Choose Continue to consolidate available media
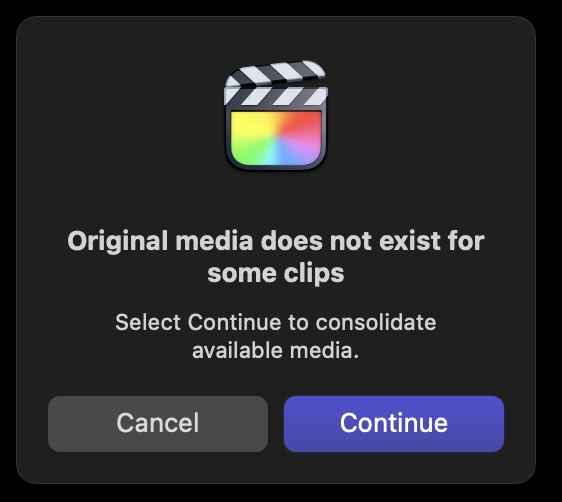The height and width of the screenshot is (502, 562). 394,424
